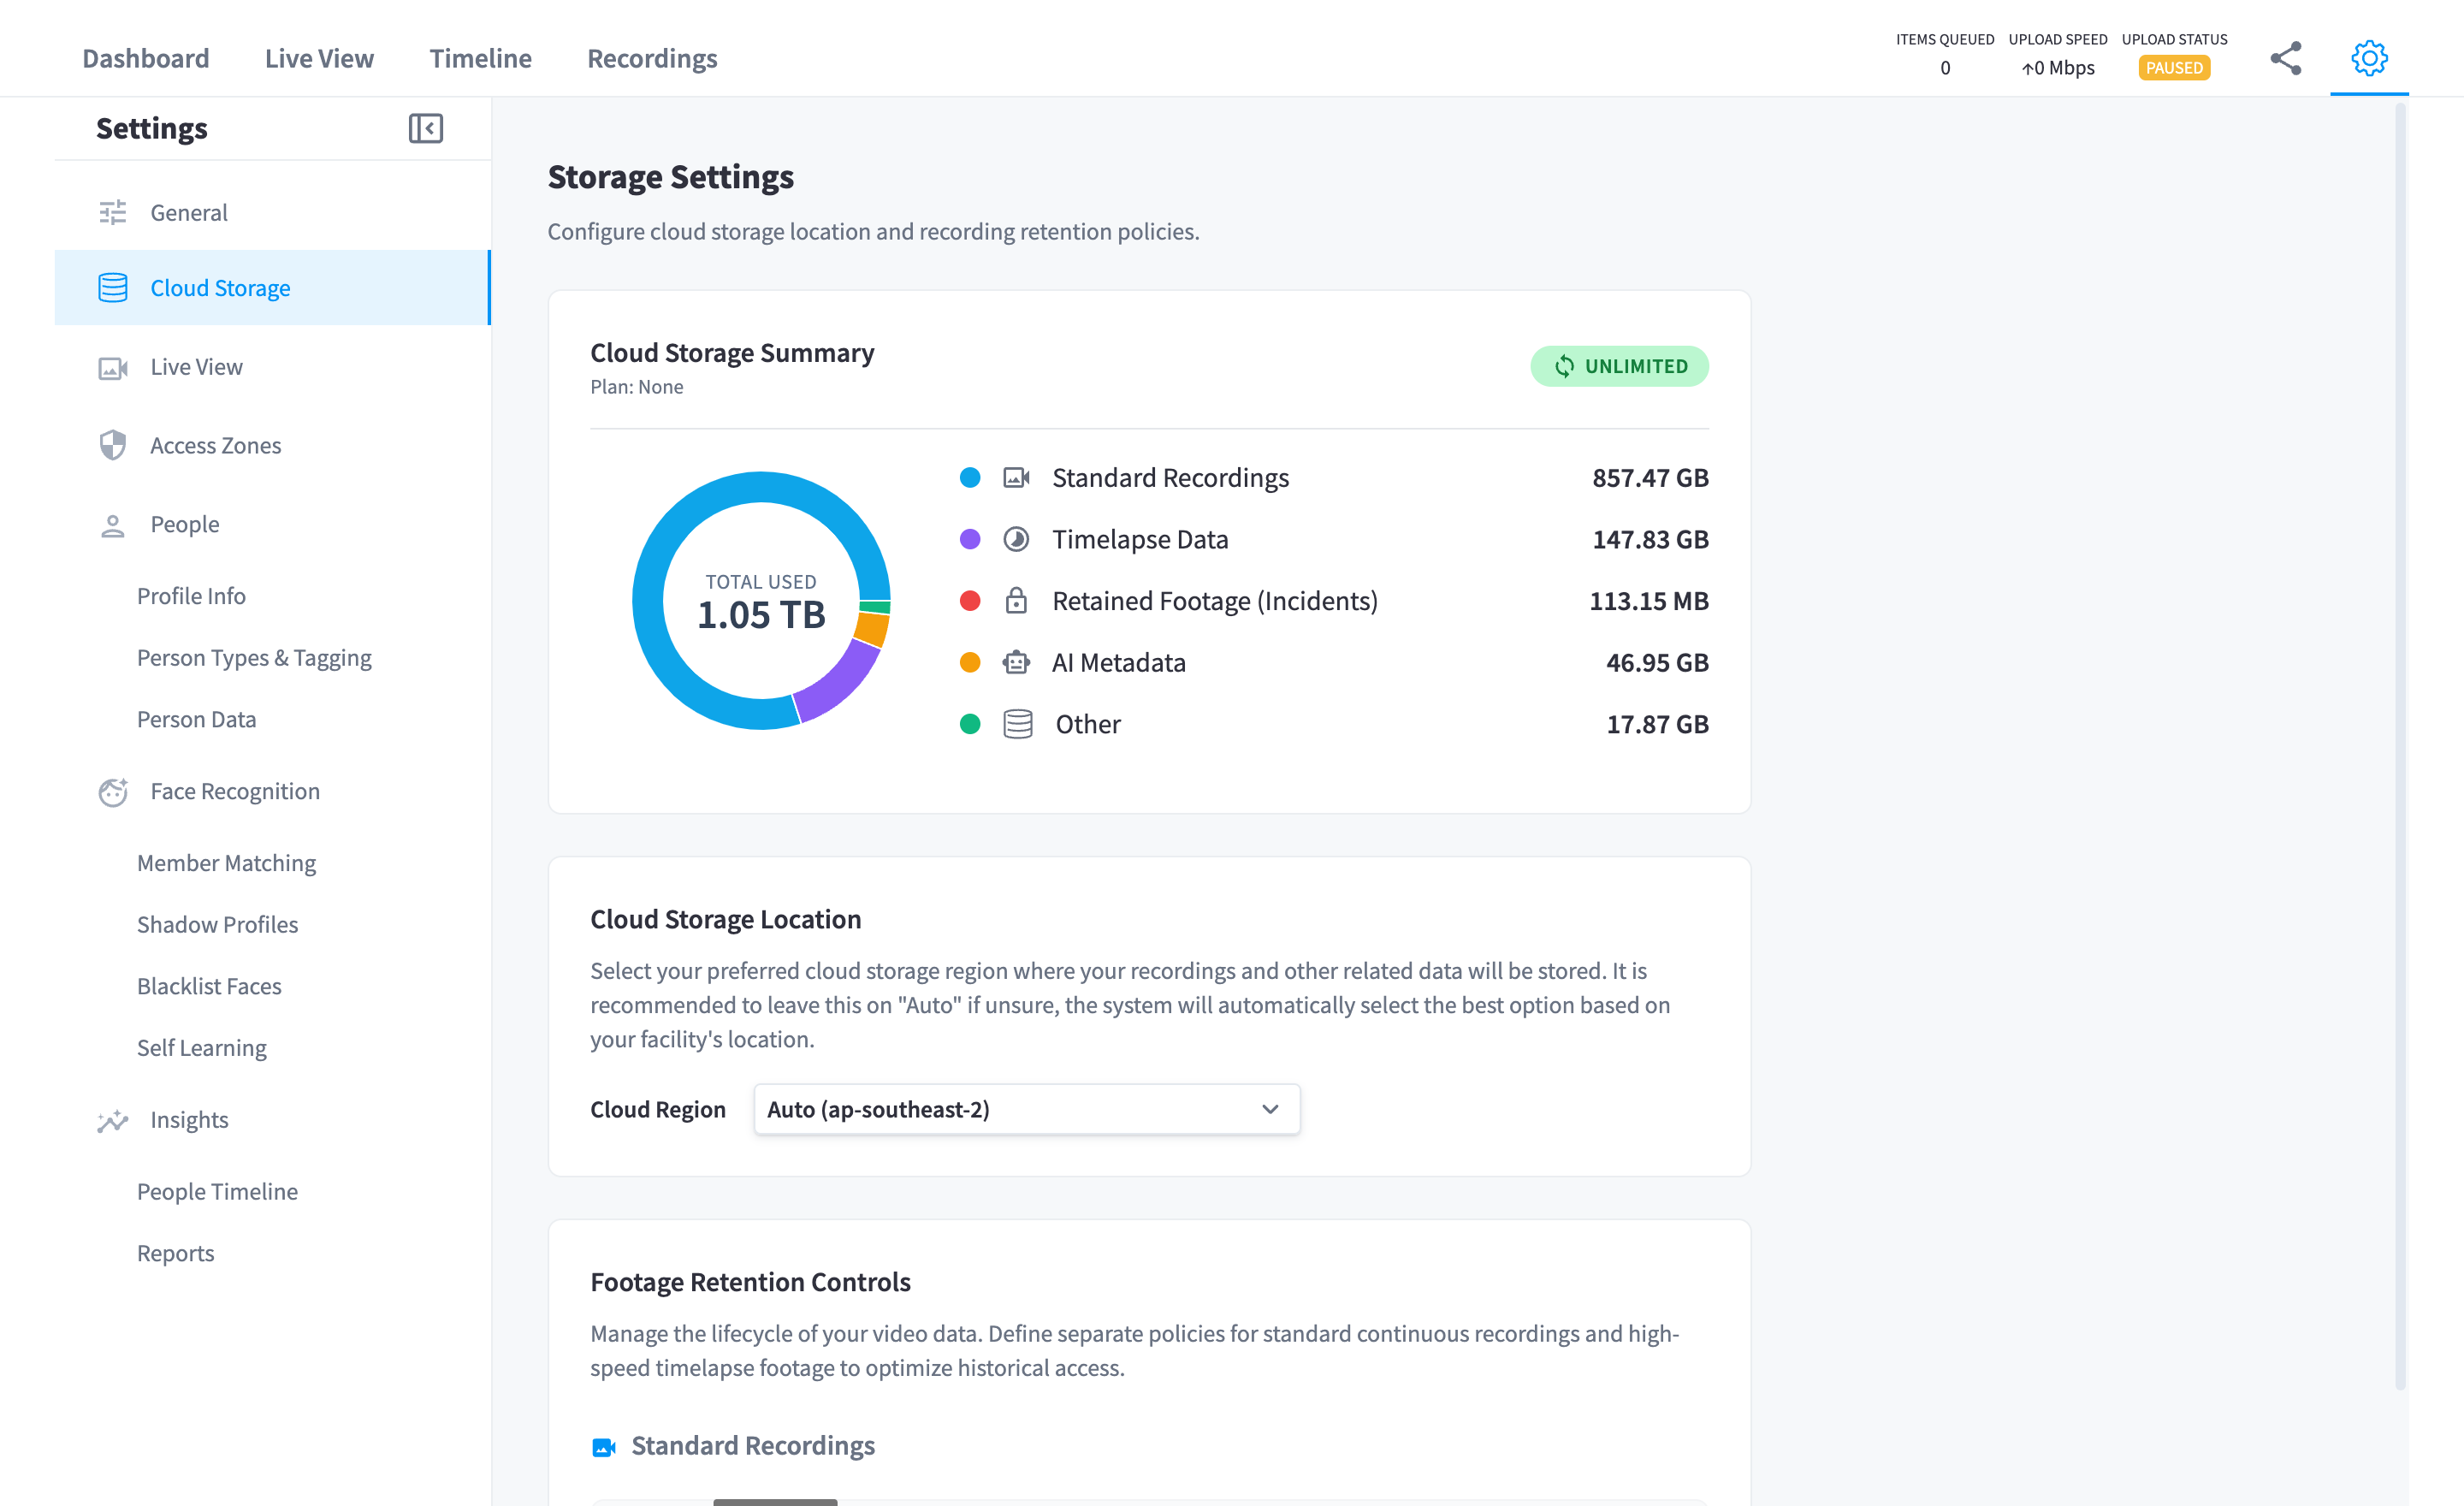
Task: Click the 17.87 GB value
Action: click(x=1657, y=724)
